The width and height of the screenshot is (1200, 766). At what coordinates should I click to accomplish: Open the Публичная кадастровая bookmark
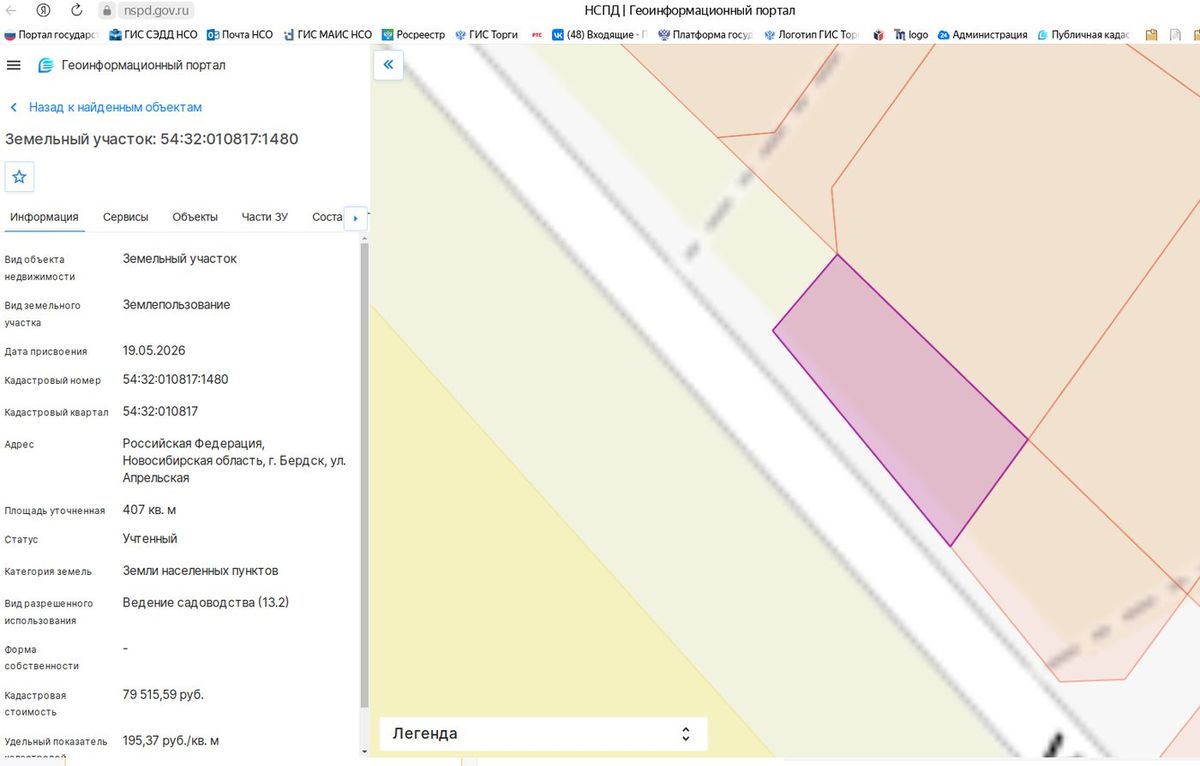tap(1083, 34)
